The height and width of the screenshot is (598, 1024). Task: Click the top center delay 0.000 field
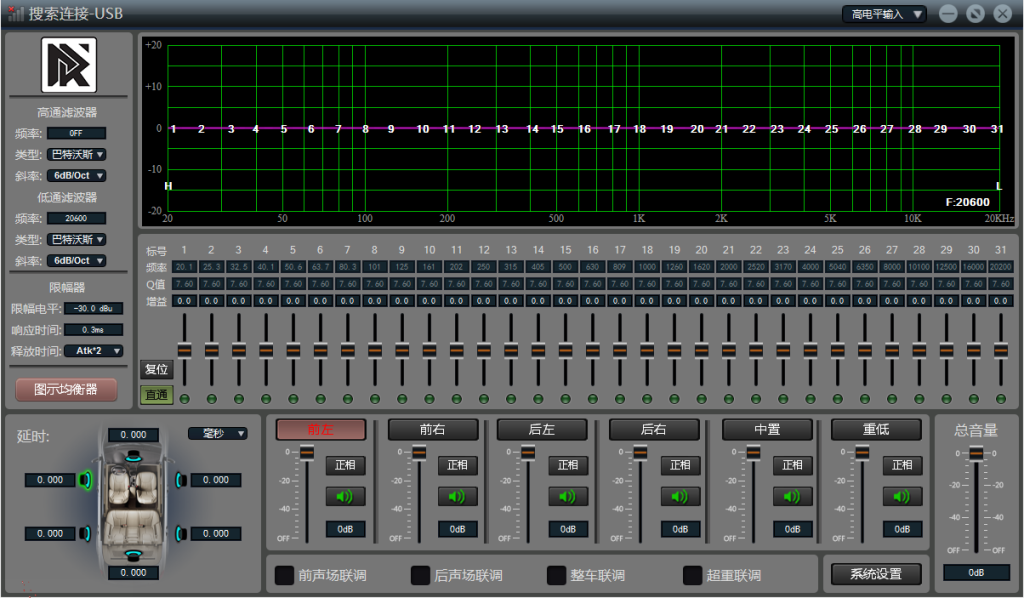tap(133, 435)
